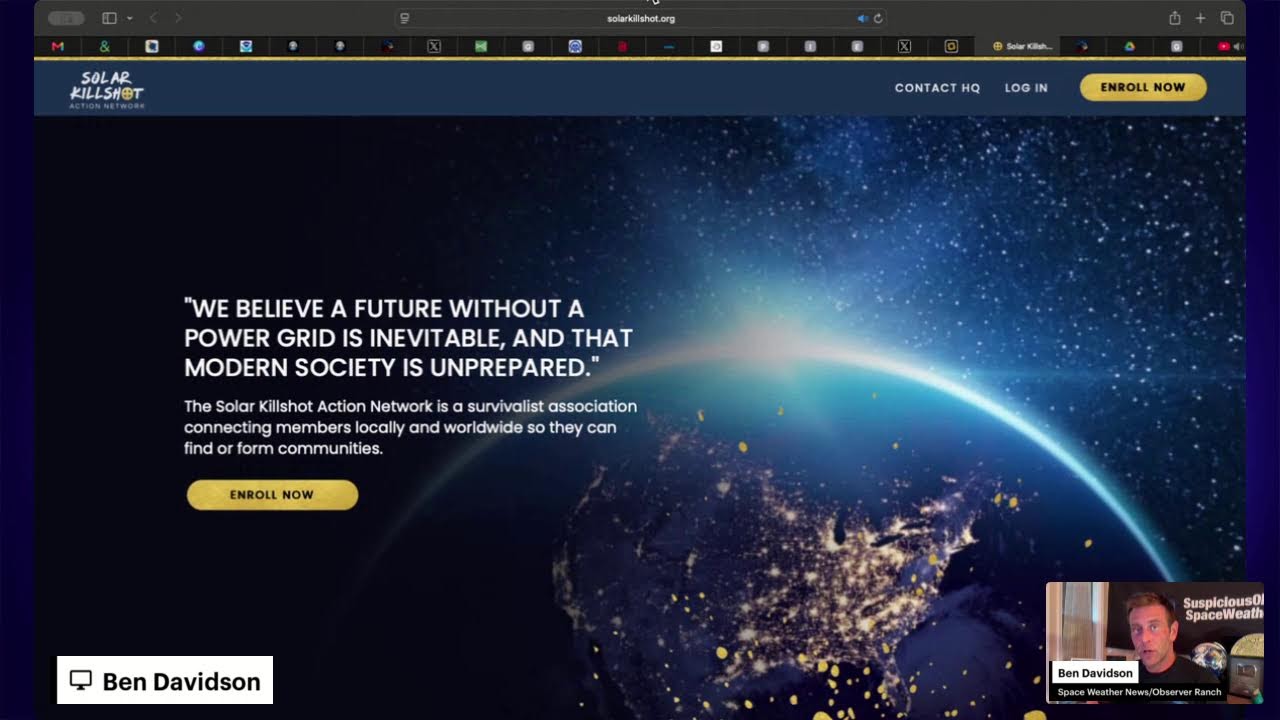1280x720 pixels.
Task: Toggle the Safari sidebar button
Action: click(x=109, y=18)
